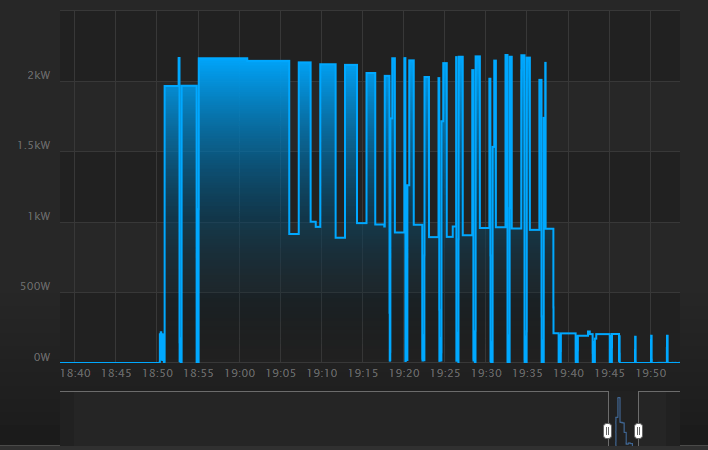This screenshot has width=708, height=450.
Task: Click the 19:45 time axis label
Action: coord(609,373)
